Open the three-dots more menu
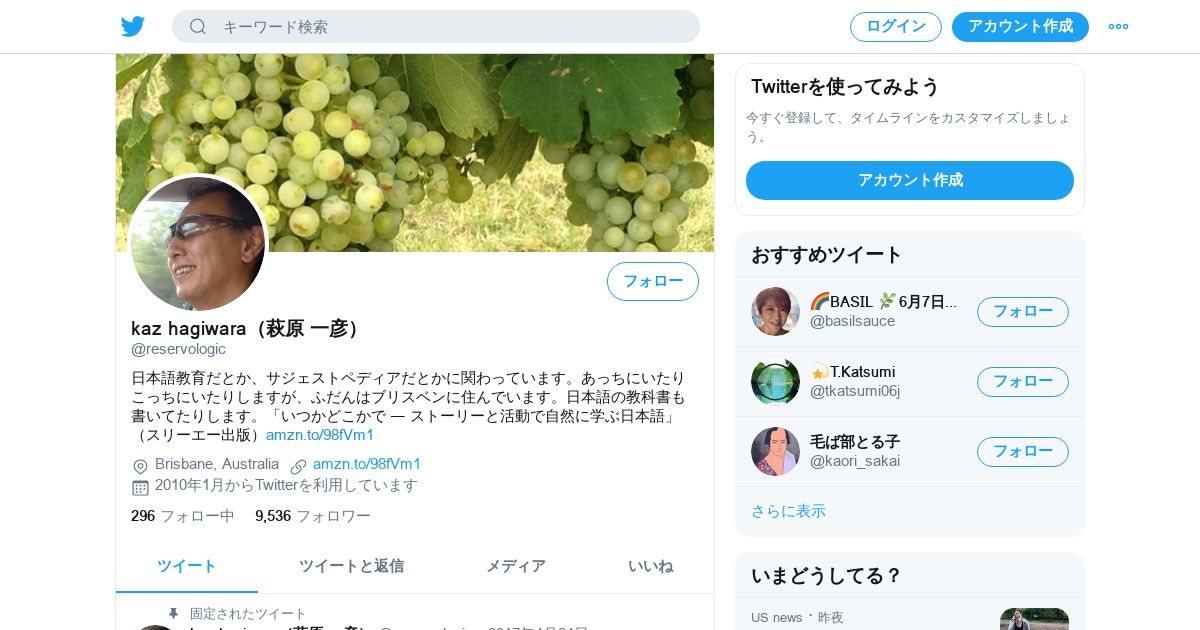This screenshot has height=630, width=1200. click(x=1118, y=27)
